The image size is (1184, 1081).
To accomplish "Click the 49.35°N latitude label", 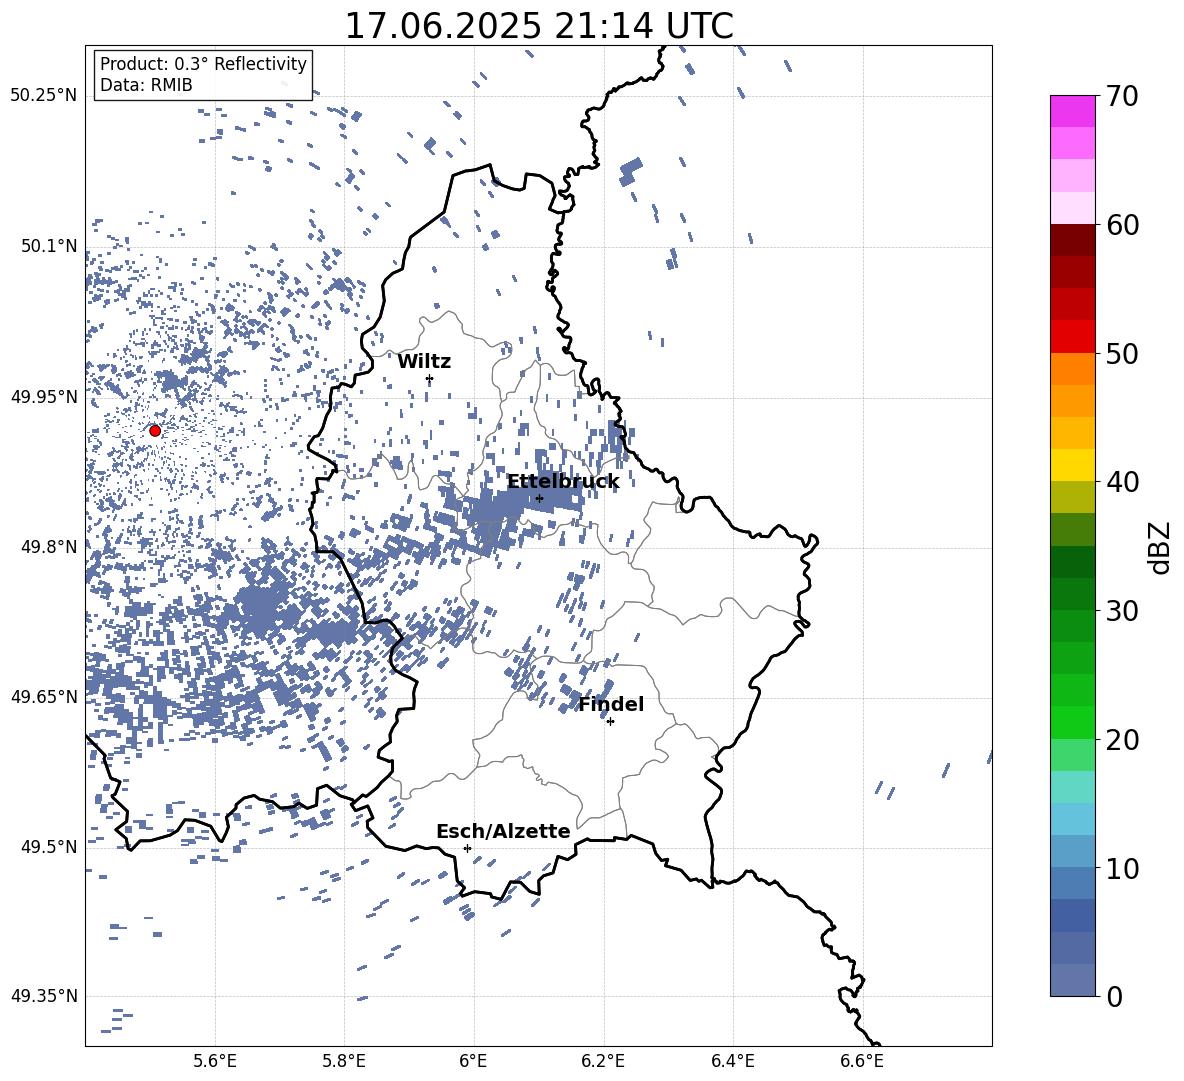I will coord(44,996).
